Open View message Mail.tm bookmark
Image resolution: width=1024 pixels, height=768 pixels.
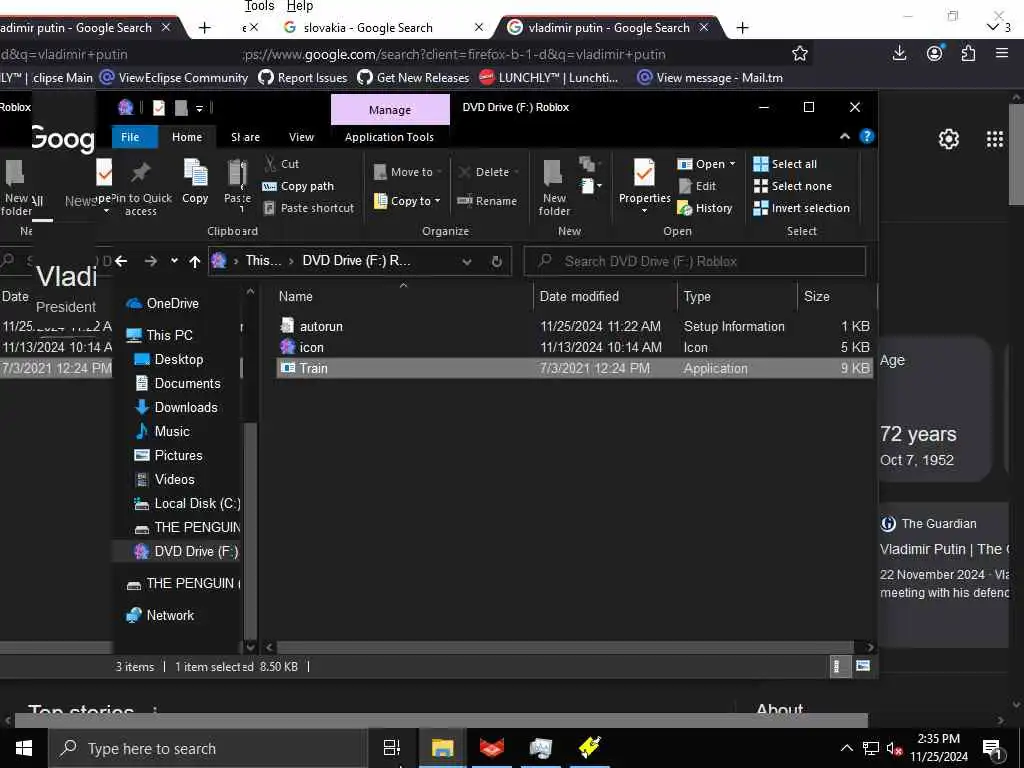(x=710, y=78)
